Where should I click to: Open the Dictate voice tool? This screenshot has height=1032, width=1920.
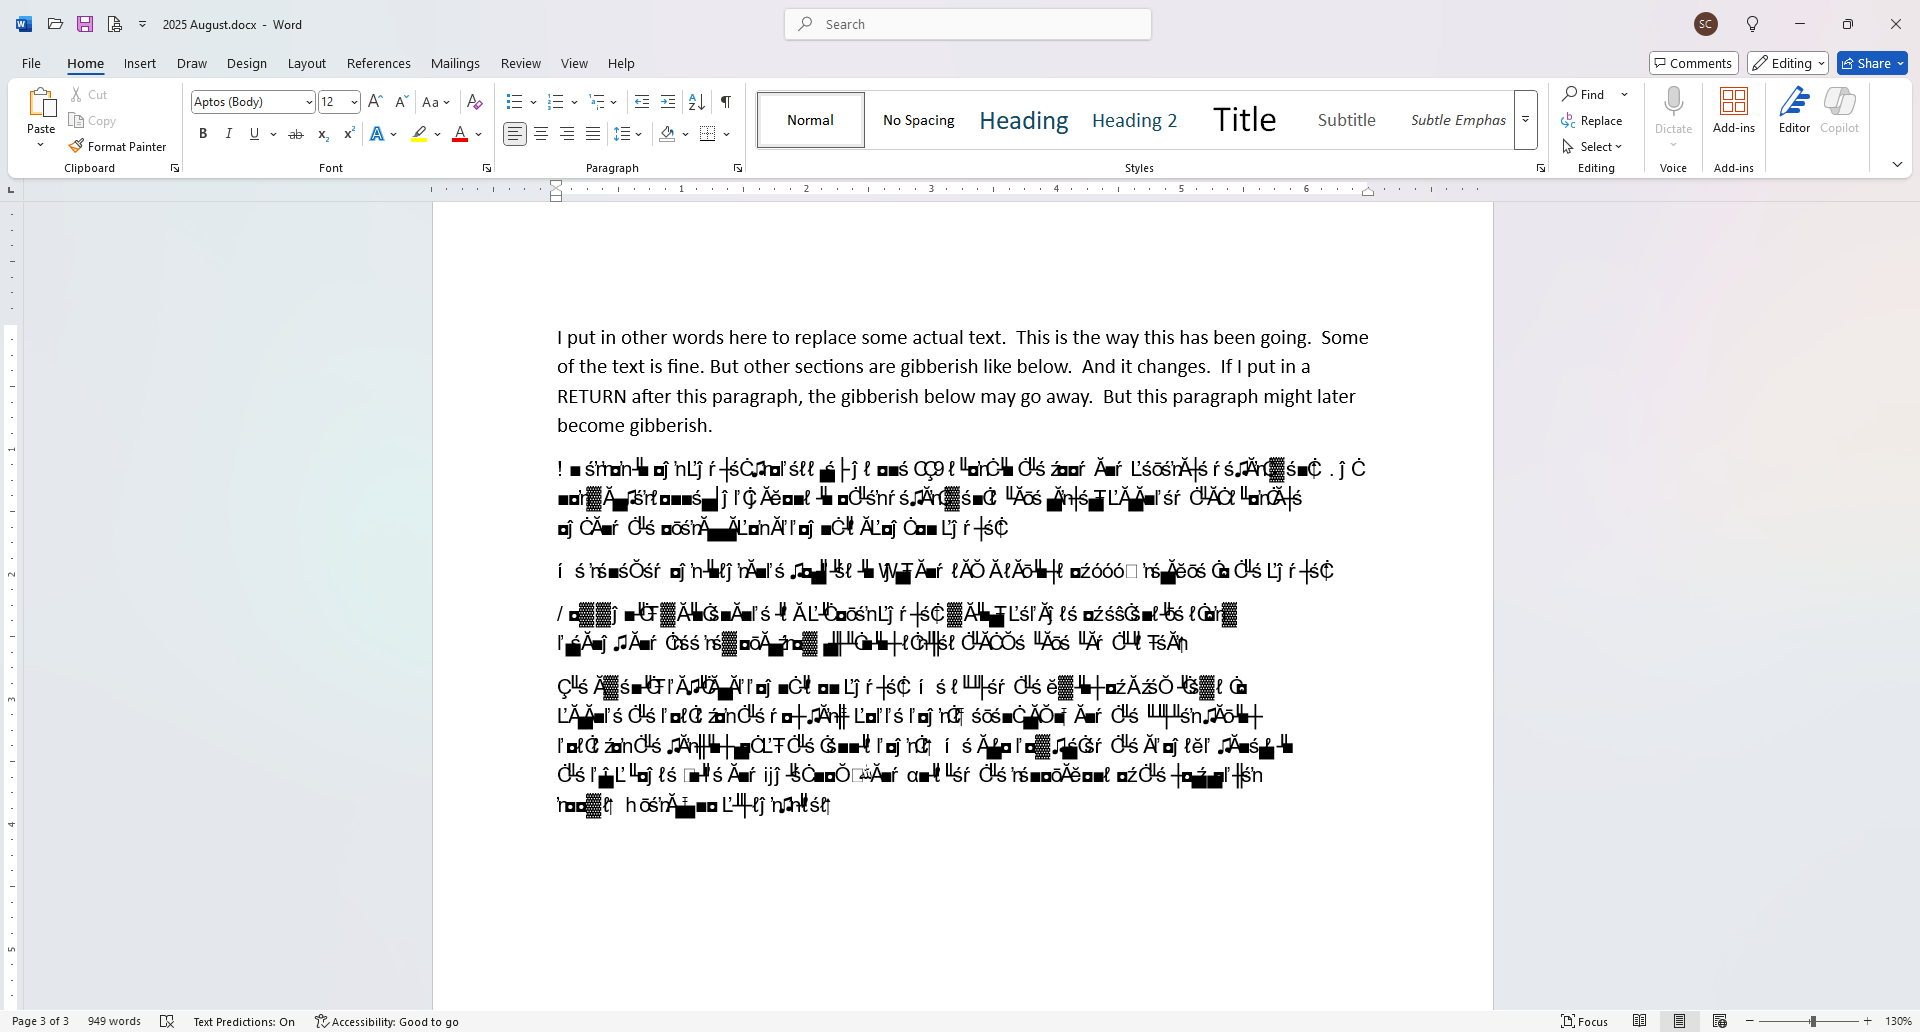(x=1673, y=110)
